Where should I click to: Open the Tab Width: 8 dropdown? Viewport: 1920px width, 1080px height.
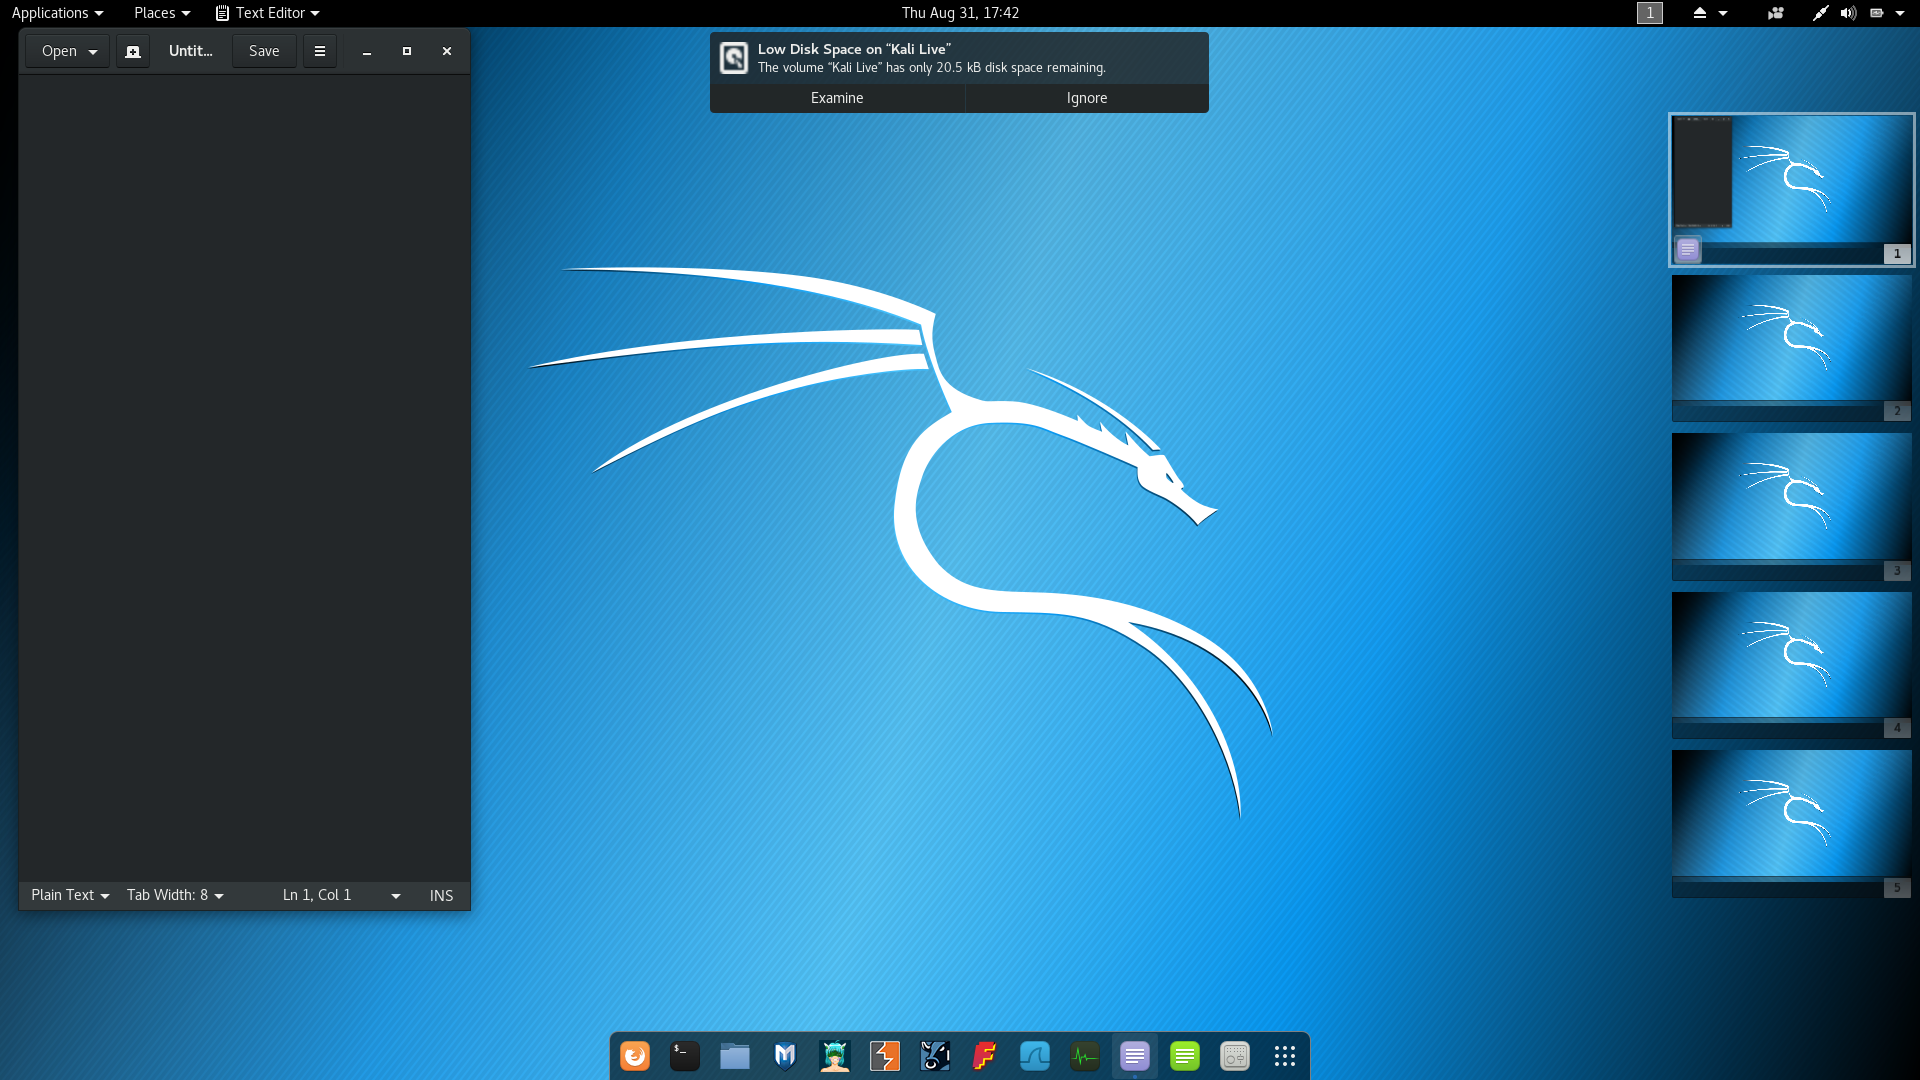tap(175, 895)
